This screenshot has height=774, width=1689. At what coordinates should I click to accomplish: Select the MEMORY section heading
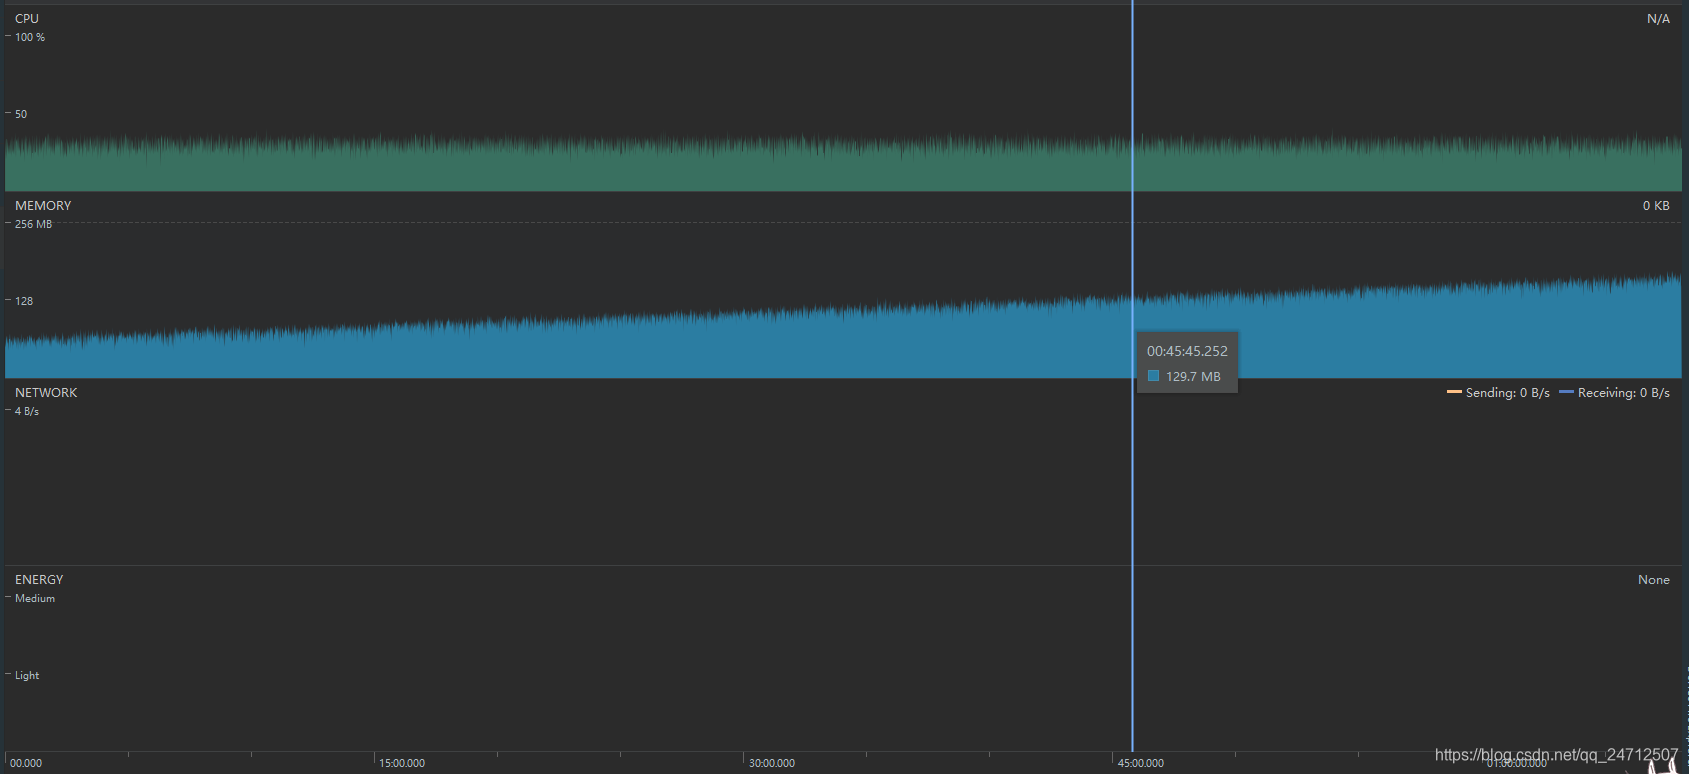(43, 206)
